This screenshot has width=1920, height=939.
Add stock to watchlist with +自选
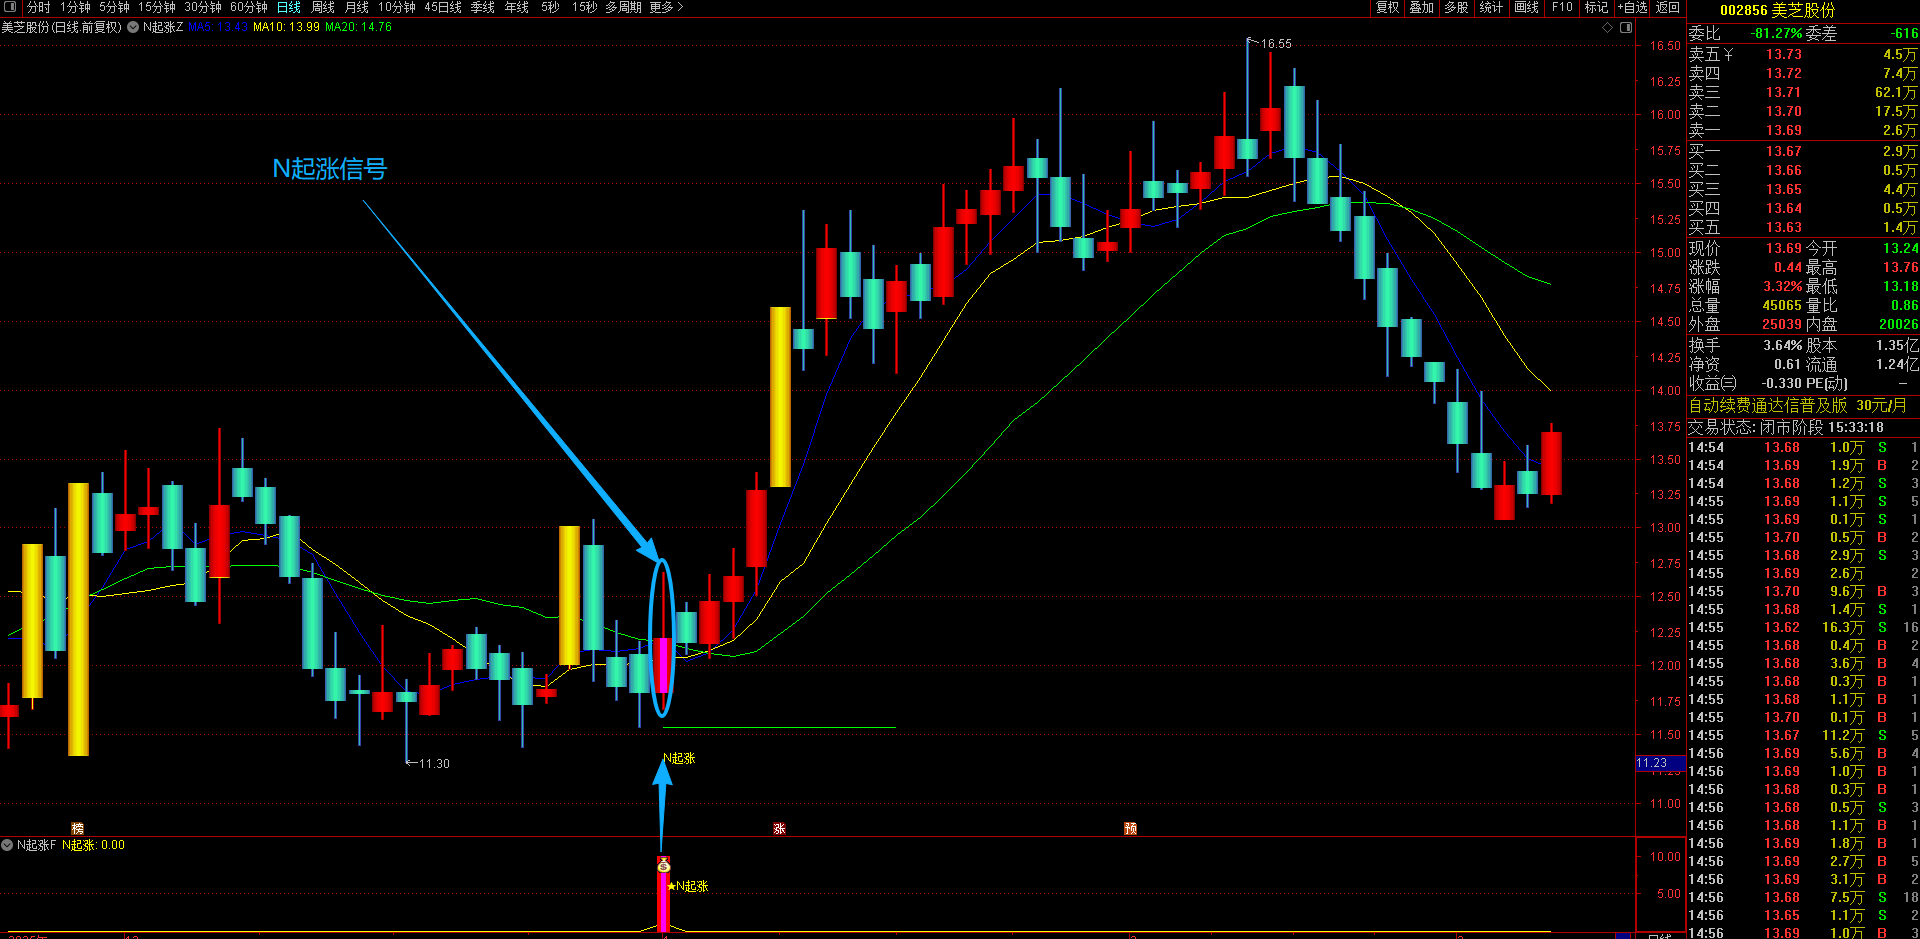tap(1633, 7)
